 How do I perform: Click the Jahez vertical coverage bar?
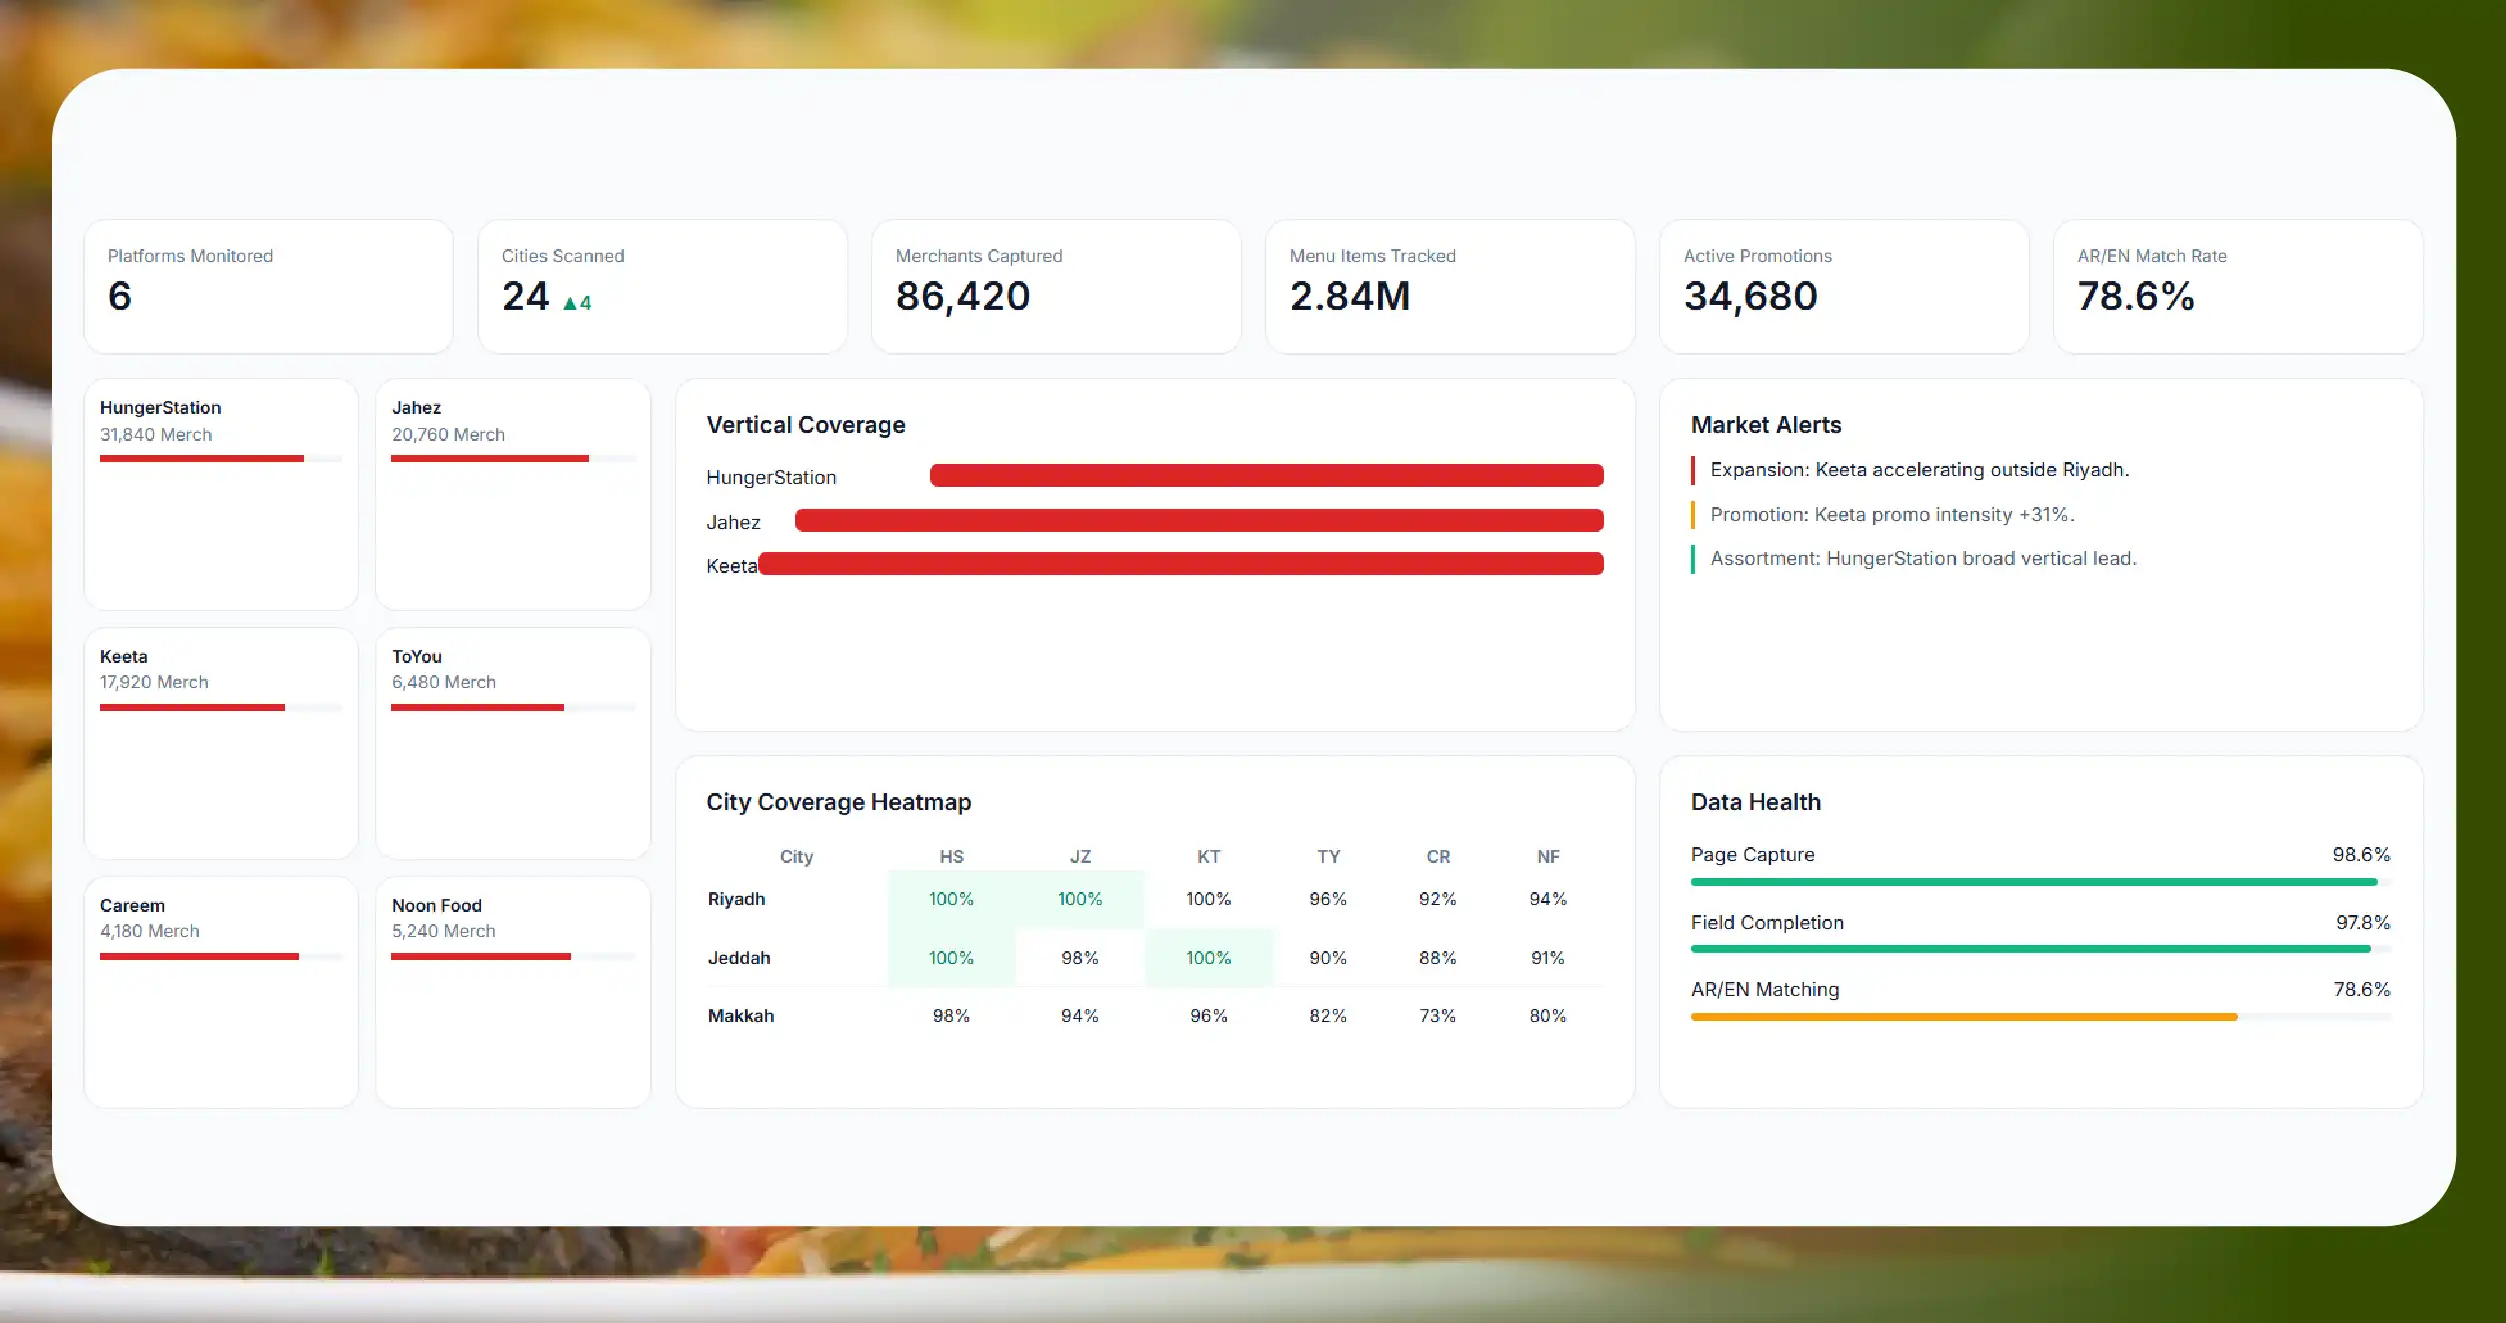(1199, 520)
